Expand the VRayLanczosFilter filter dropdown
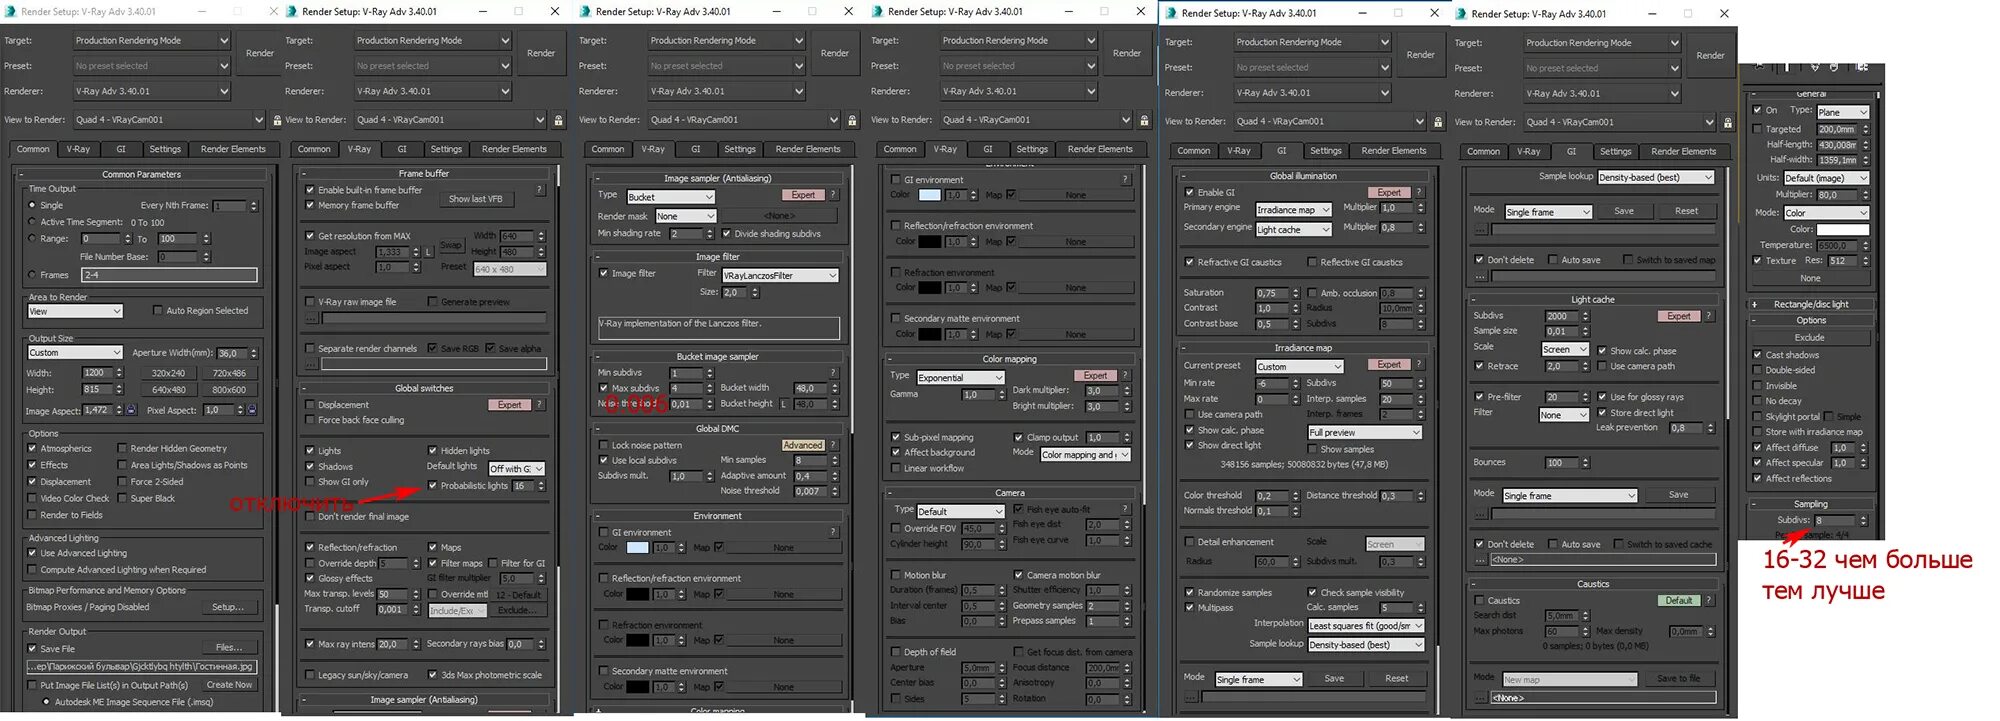 click(780, 275)
